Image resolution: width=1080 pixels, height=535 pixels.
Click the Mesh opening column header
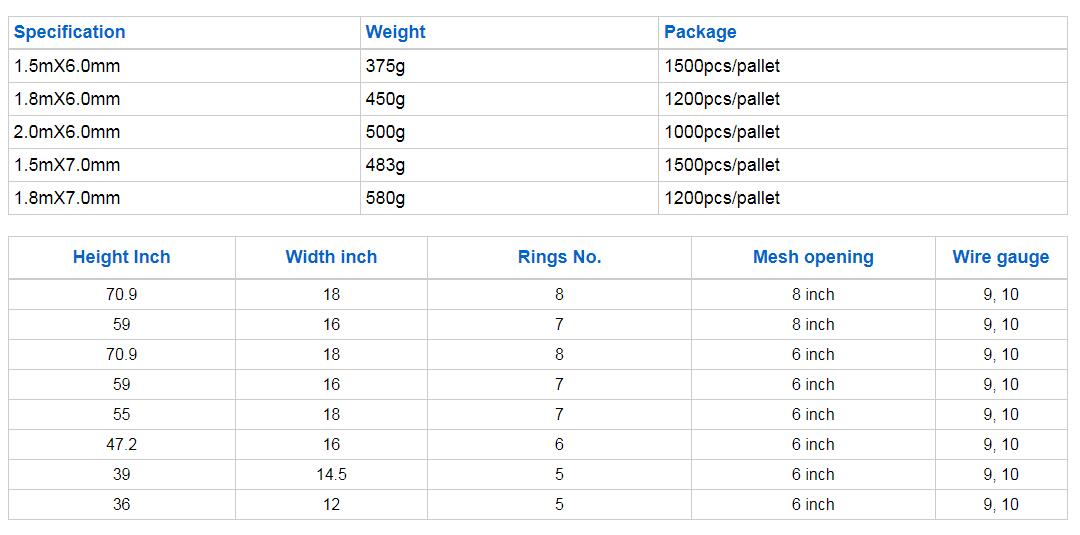pos(813,258)
